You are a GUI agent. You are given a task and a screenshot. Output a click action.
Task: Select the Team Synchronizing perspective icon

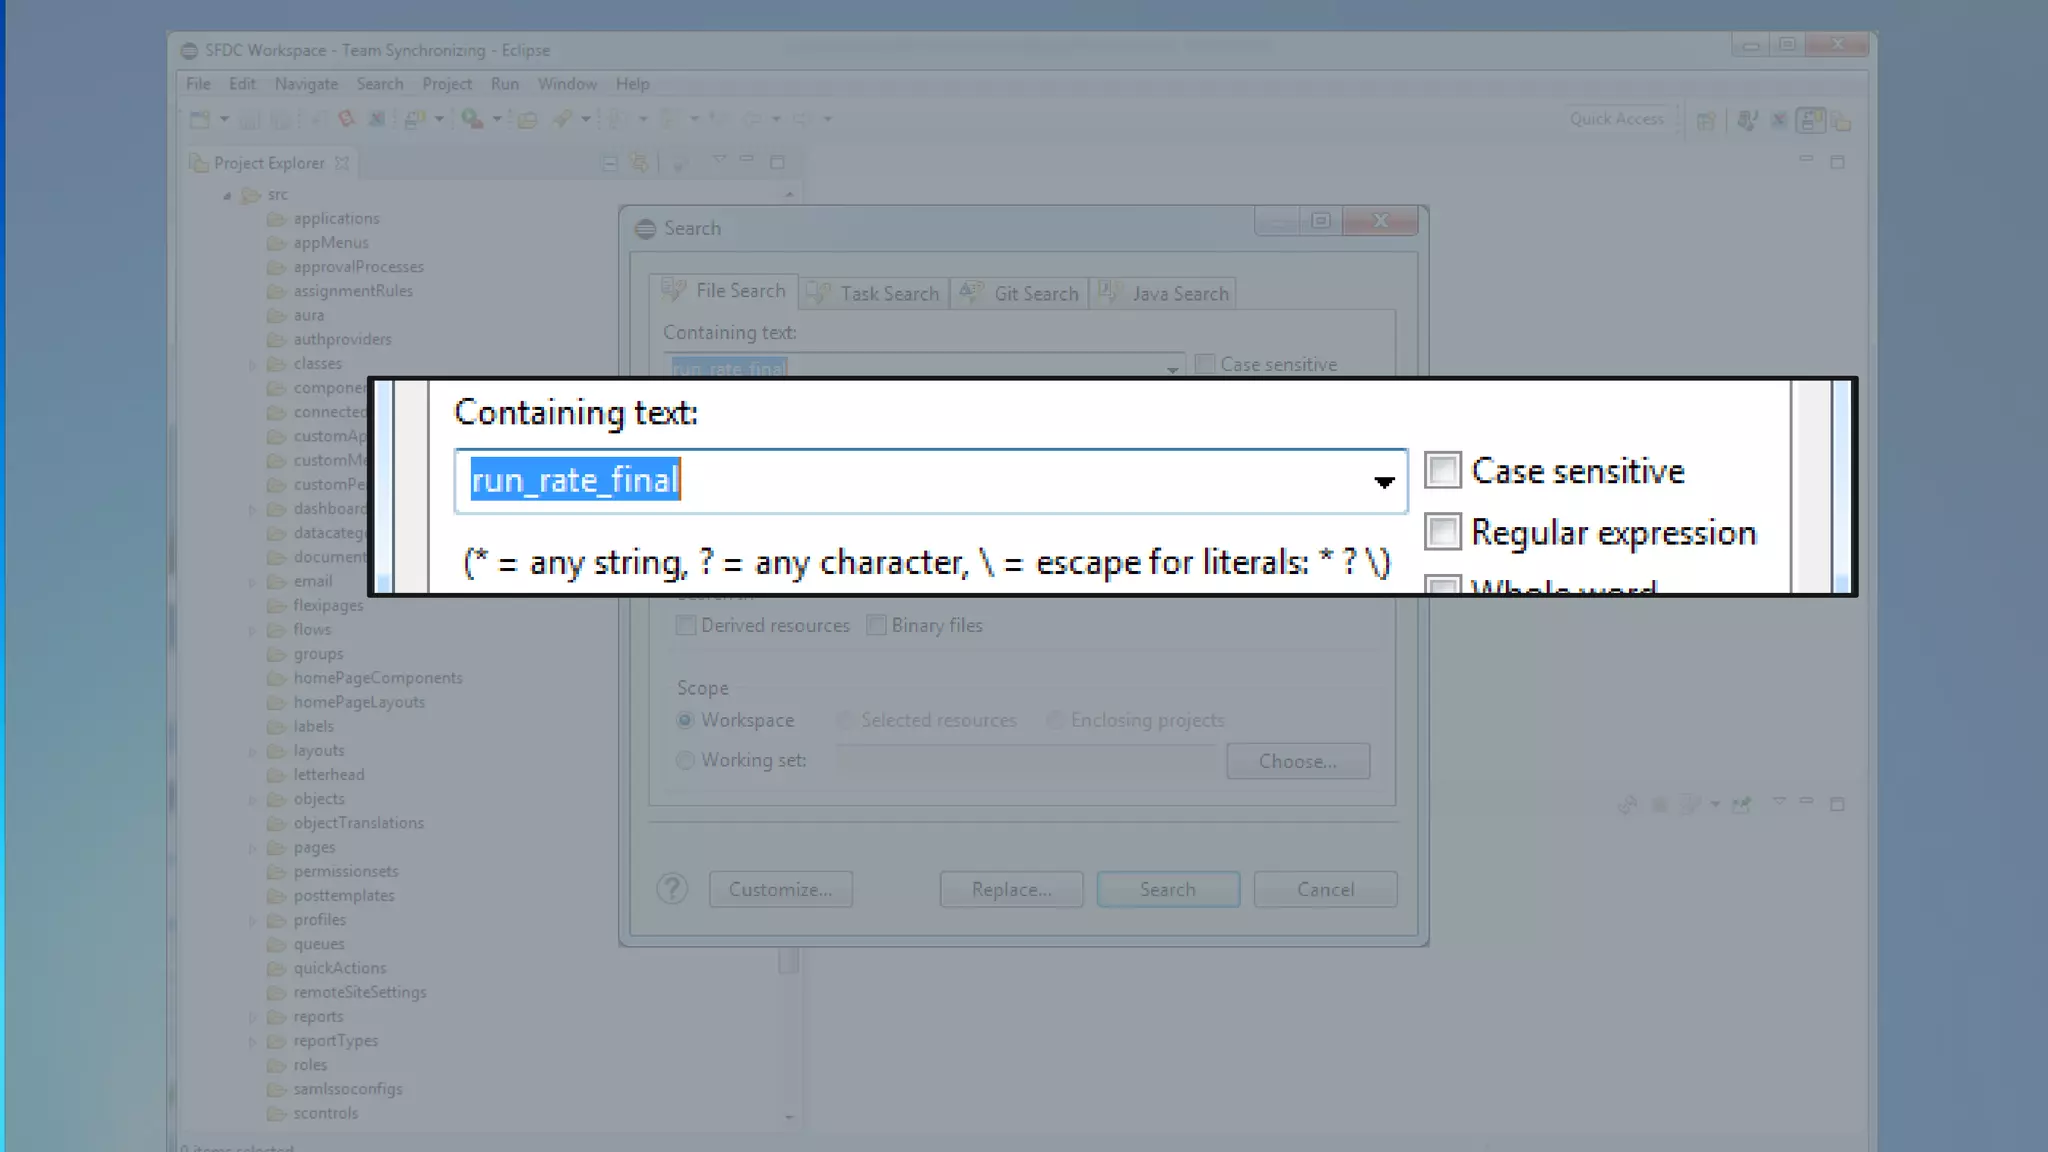pyautogui.click(x=1811, y=121)
